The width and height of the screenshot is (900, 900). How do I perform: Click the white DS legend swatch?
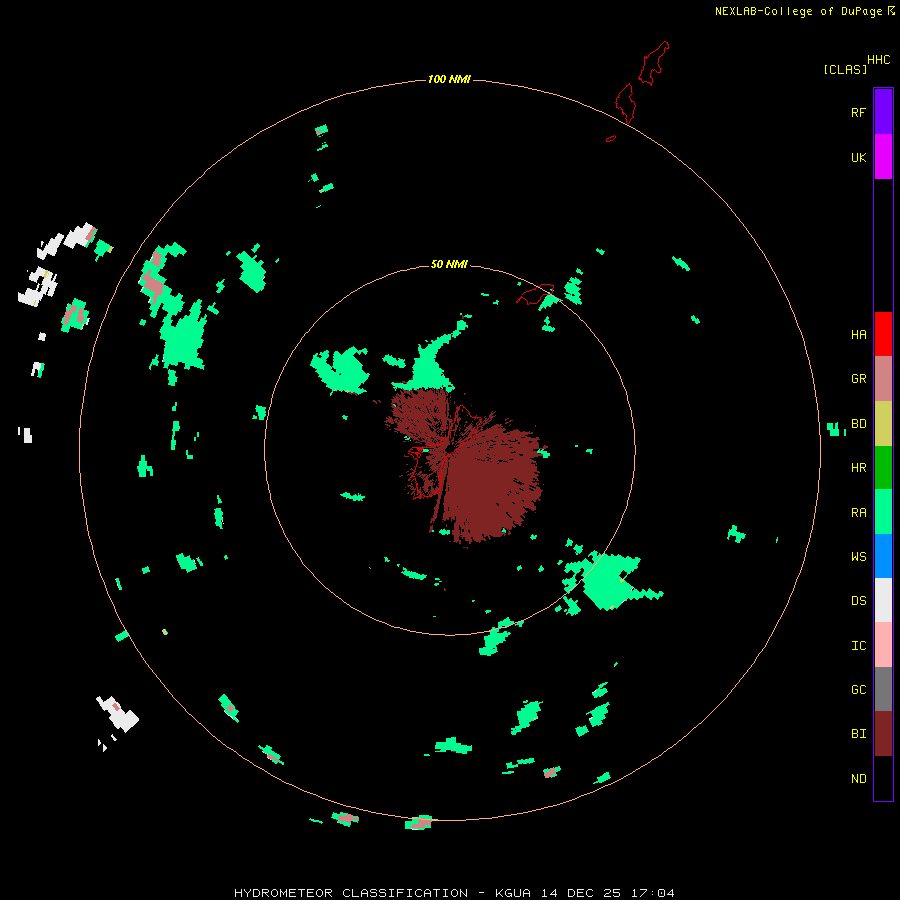click(x=883, y=600)
